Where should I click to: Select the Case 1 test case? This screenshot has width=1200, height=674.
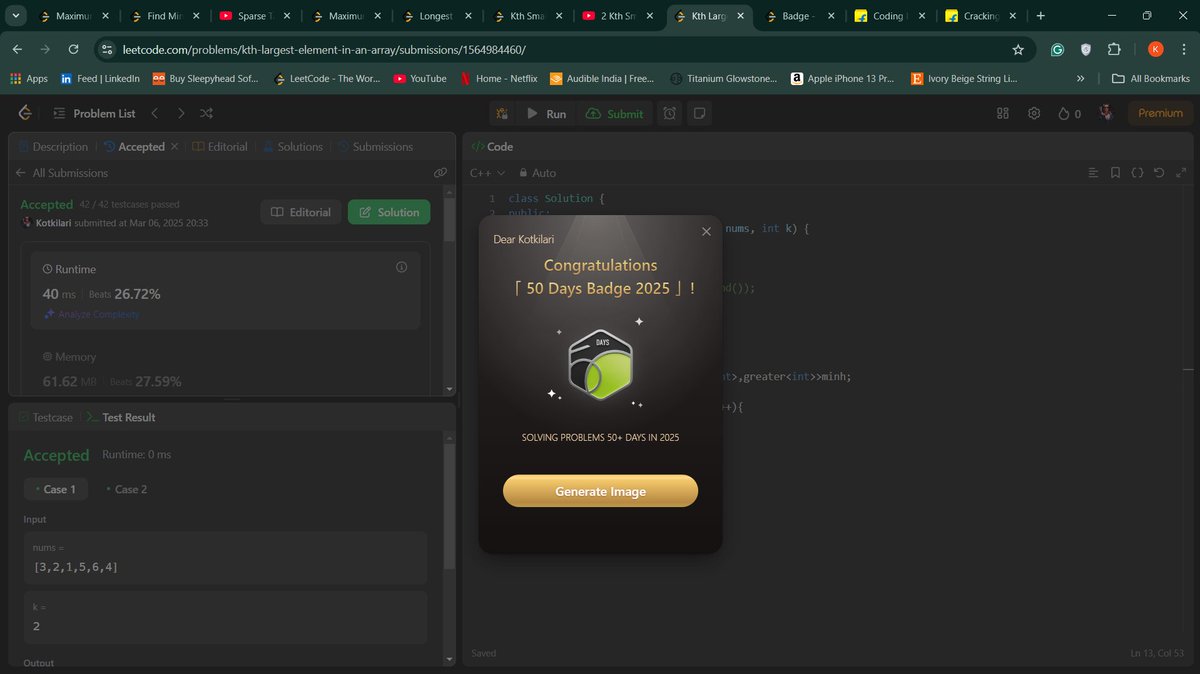(56, 489)
